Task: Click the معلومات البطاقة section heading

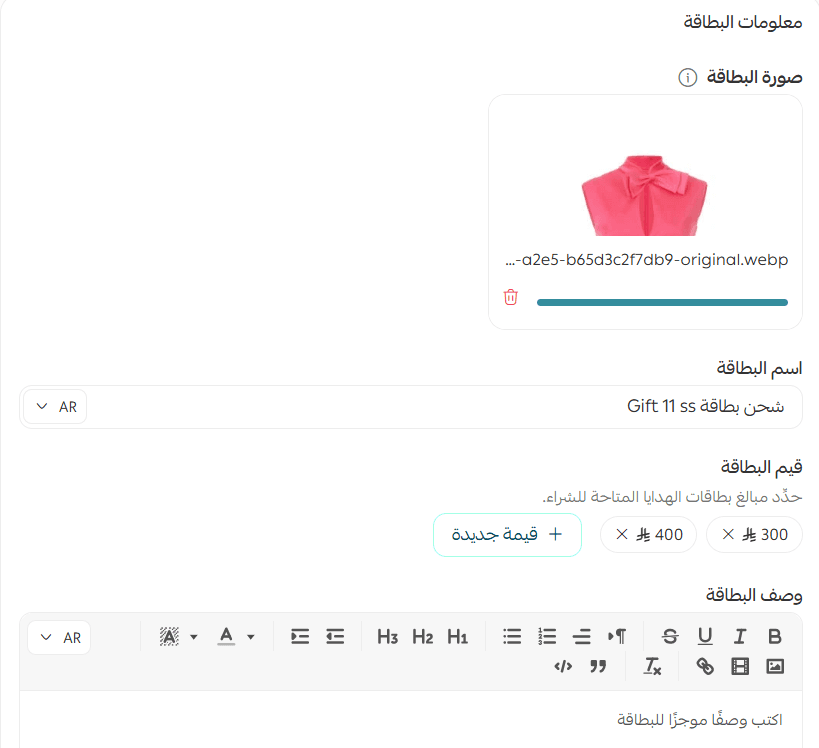Action: tap(743, 22)
